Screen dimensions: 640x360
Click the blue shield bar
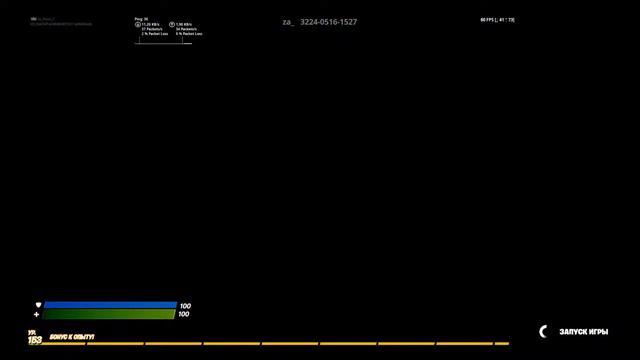tap(110, 305)
